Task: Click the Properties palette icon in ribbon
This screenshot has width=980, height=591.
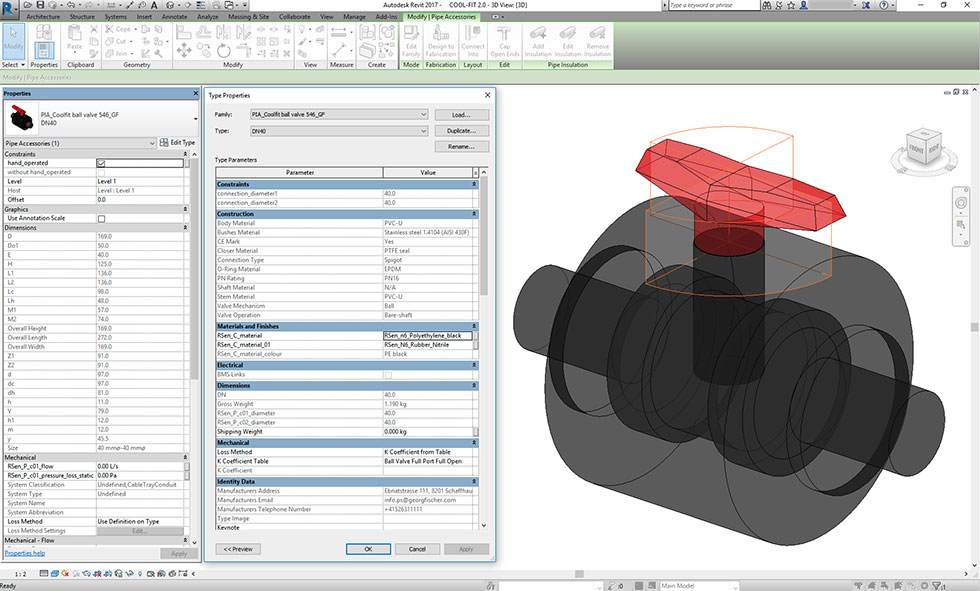Action: click(x=44, y=50)
